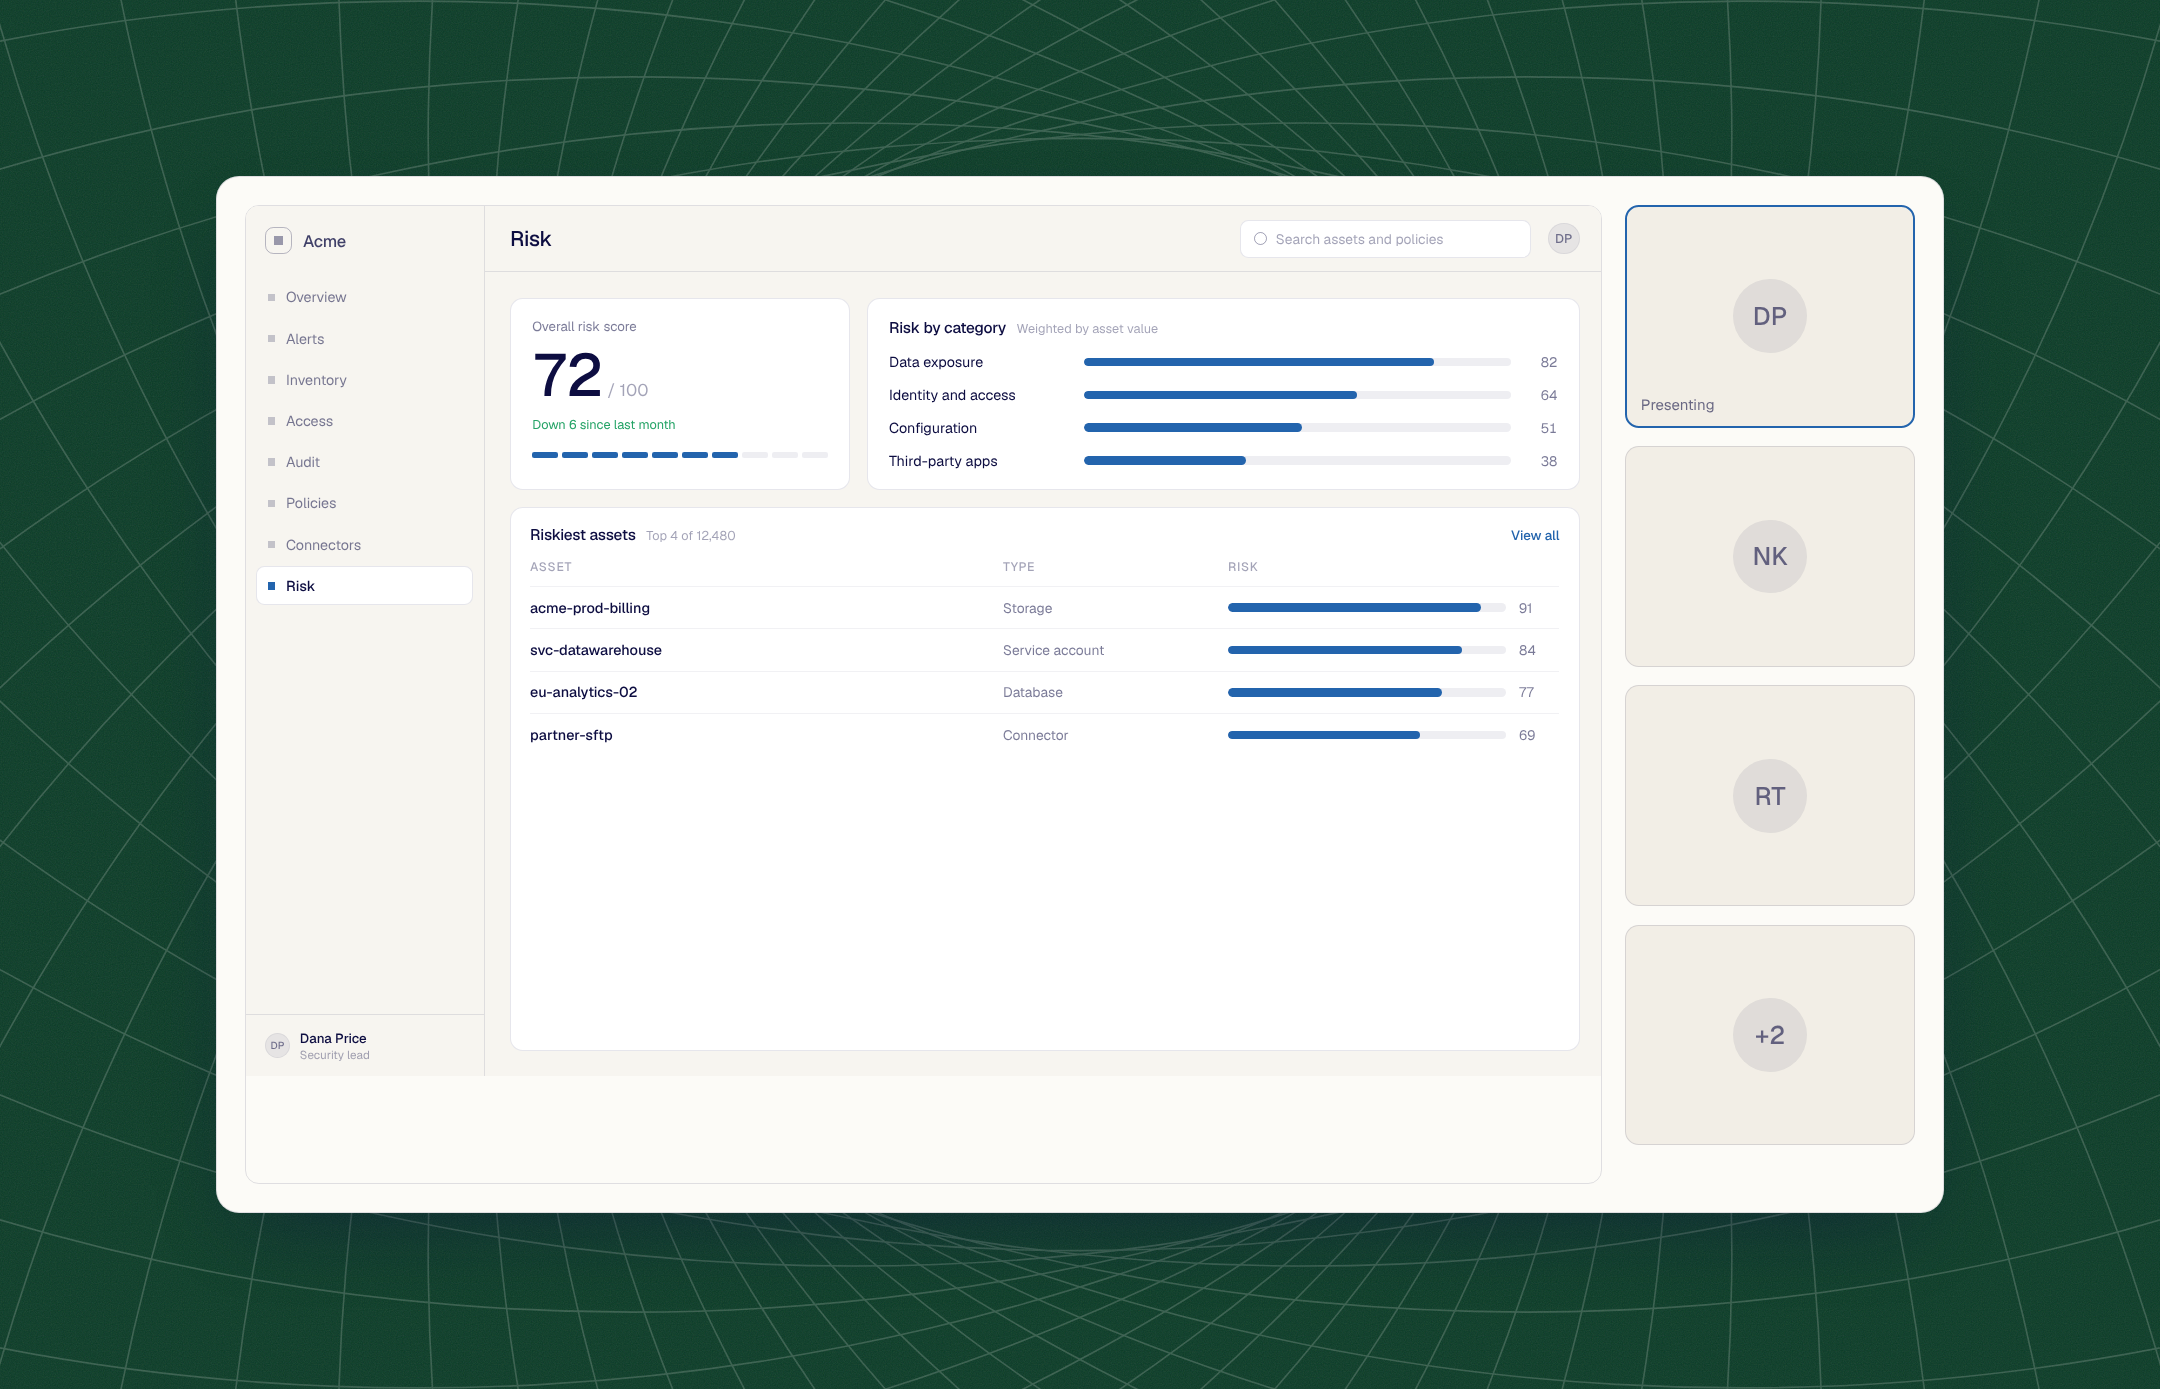Click the risk value 84
2160x1389 pixels.
(x=1527, y=650)
